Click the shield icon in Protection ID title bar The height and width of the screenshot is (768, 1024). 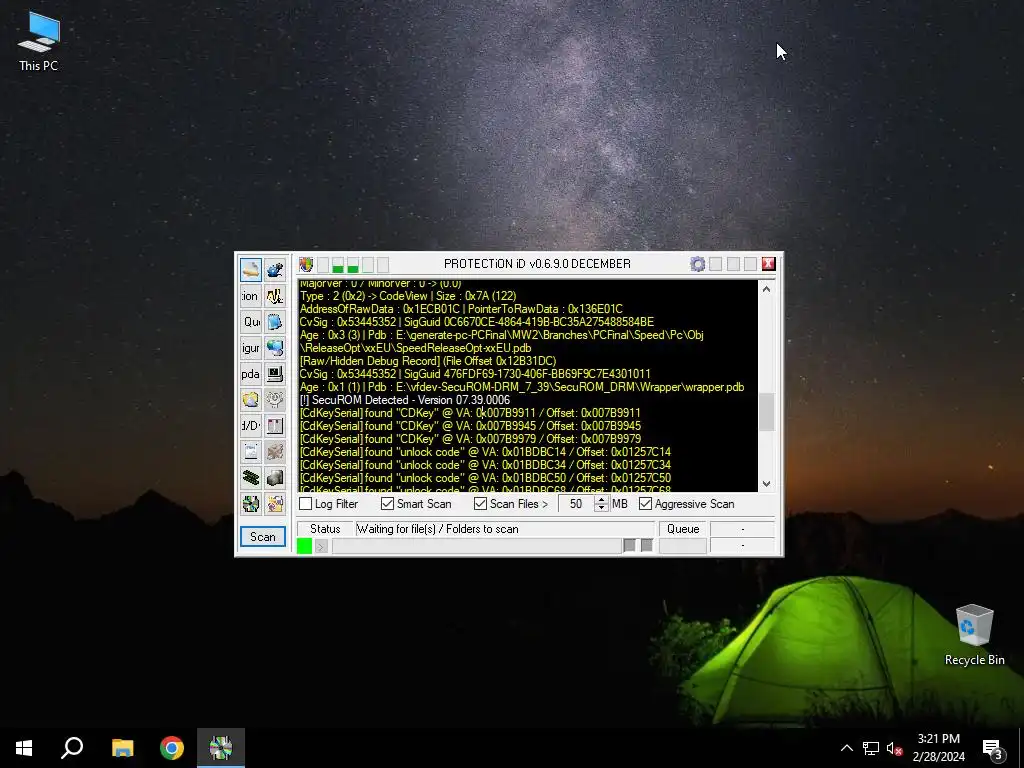pyautogui.click(x=306, y=264)
